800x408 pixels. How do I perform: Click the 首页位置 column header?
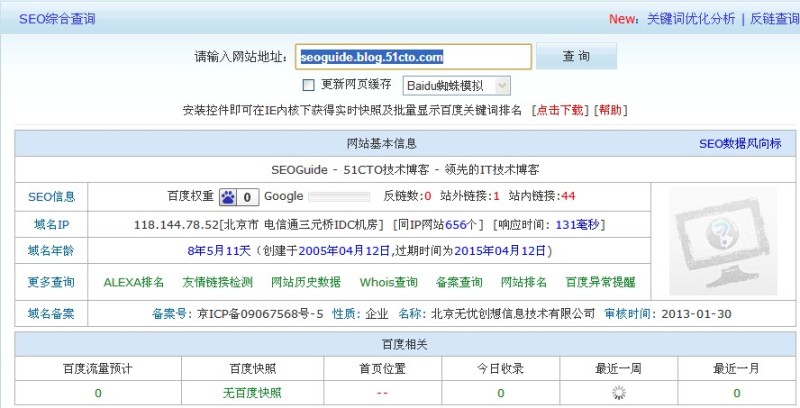[x=383, y=369]
